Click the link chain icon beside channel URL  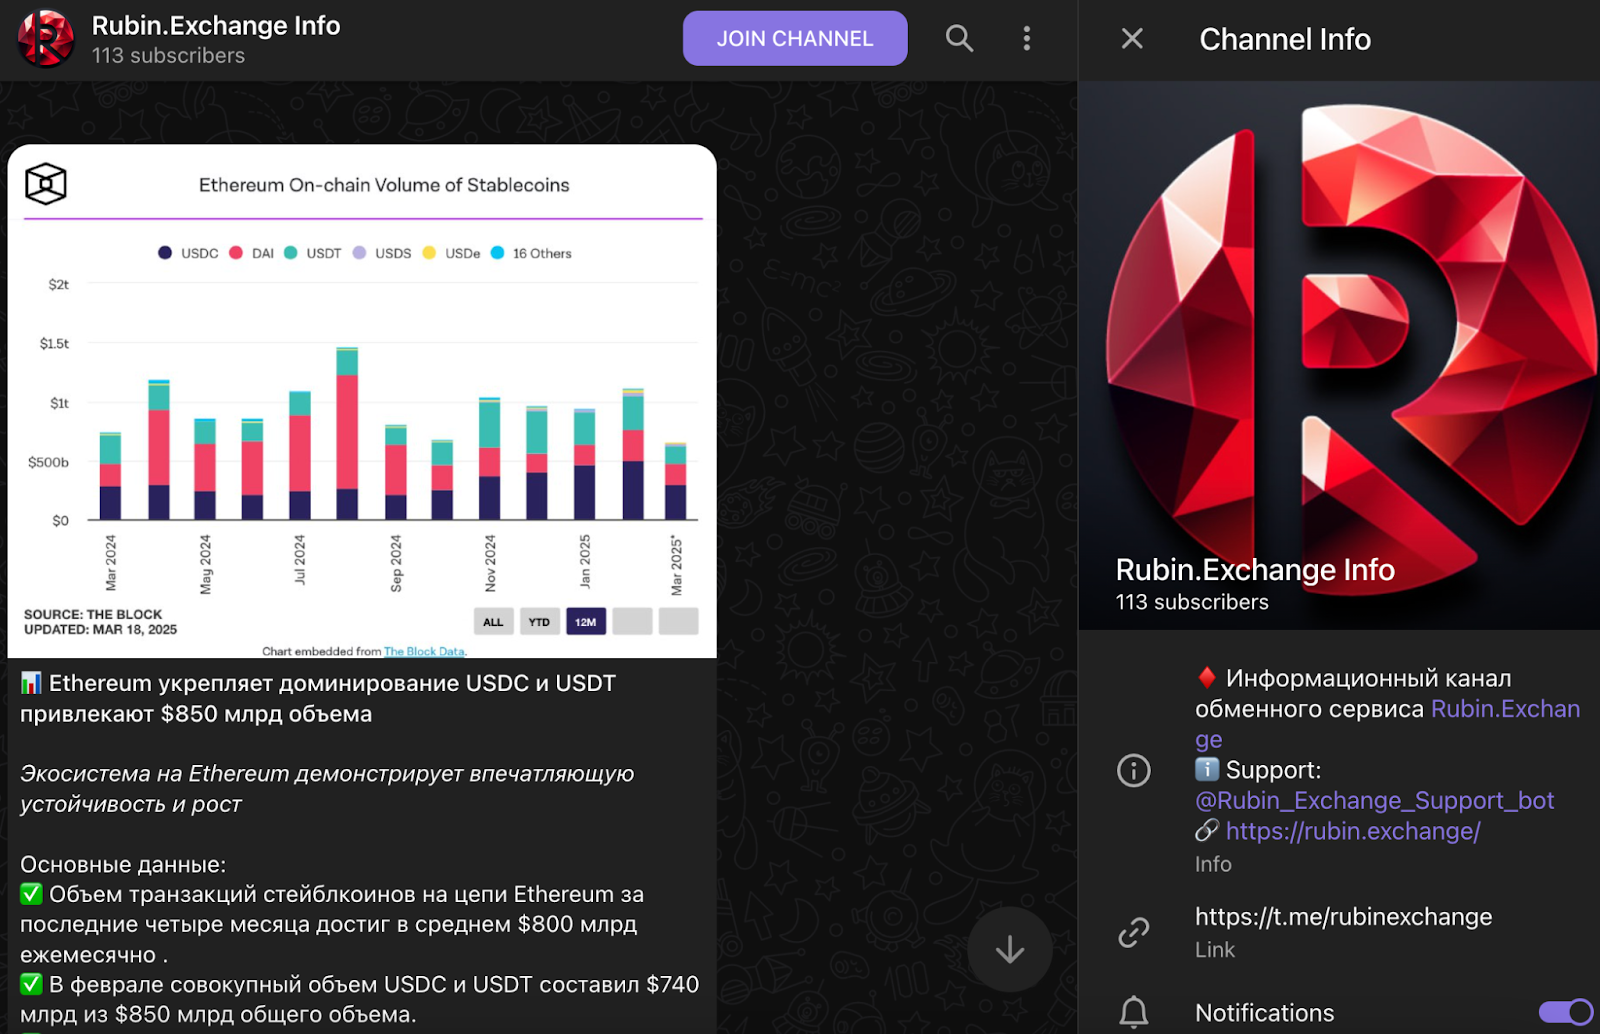[1133, 932]
